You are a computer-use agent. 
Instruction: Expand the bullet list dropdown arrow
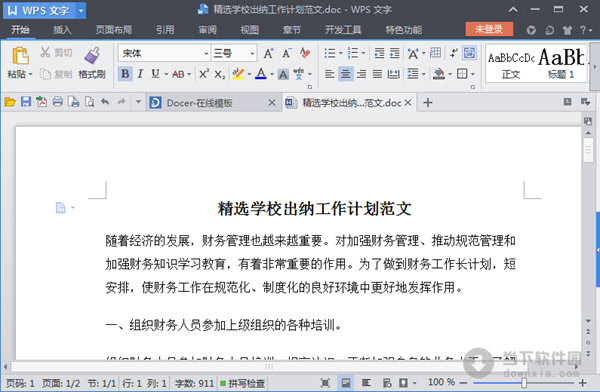click(341, 53)
